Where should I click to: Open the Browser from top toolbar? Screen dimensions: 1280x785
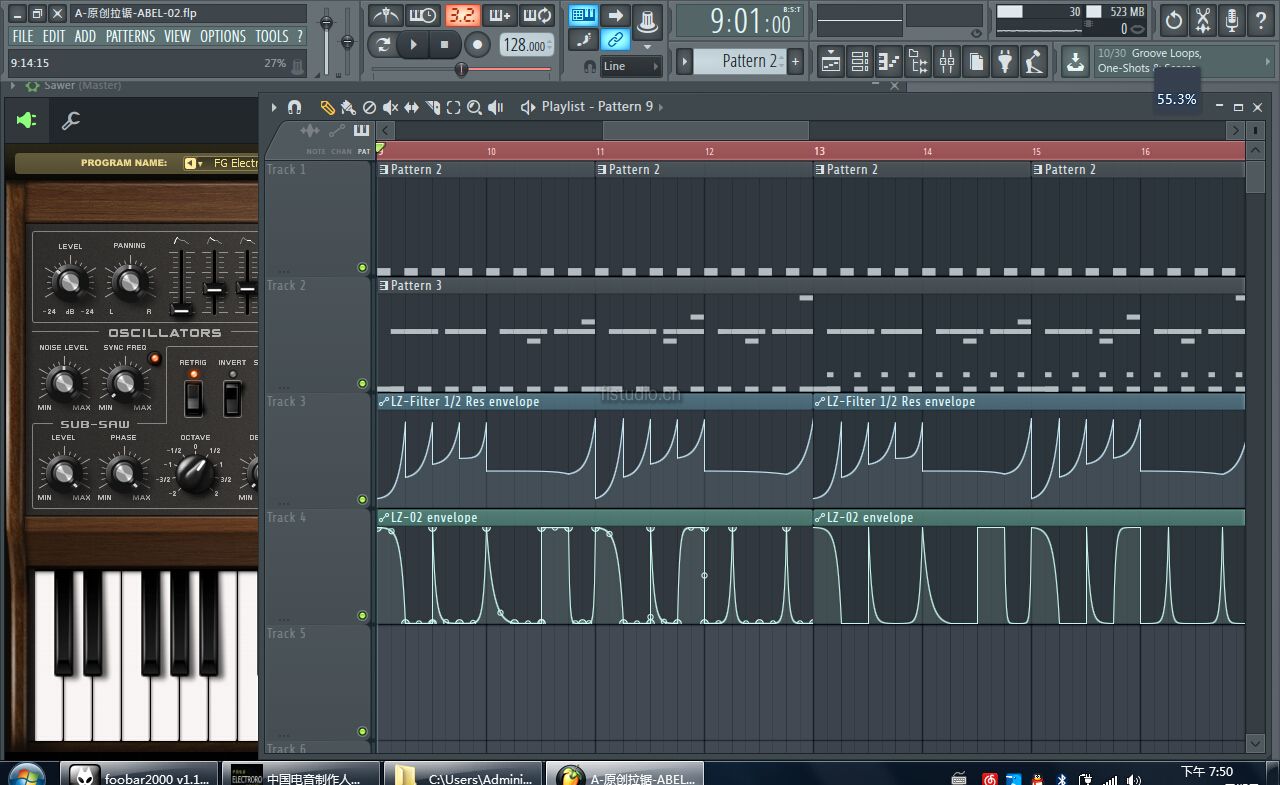pyautogui.click(x=918, y=62)
